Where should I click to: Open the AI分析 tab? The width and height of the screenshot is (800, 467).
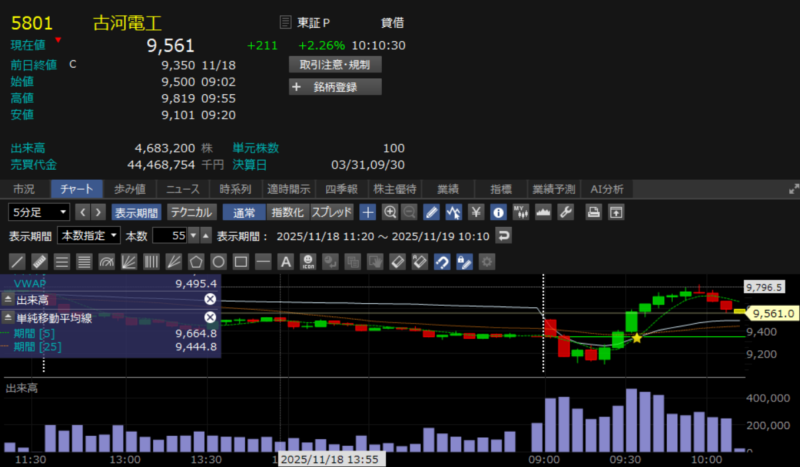coord(607,189)
